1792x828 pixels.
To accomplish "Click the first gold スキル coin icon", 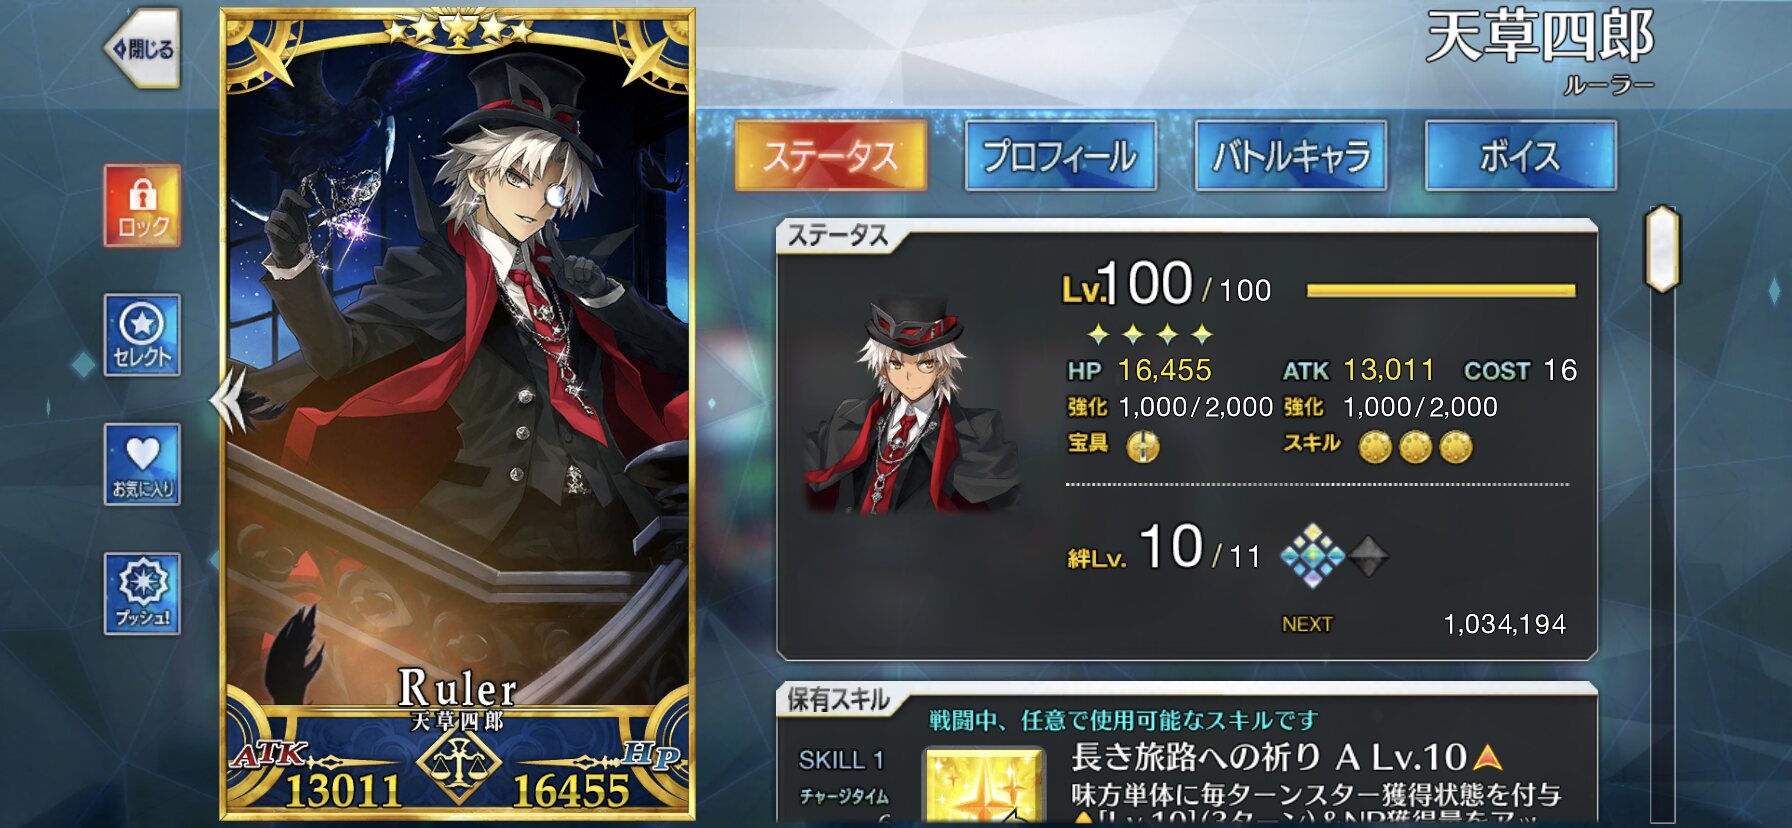I will [1375, 446].
